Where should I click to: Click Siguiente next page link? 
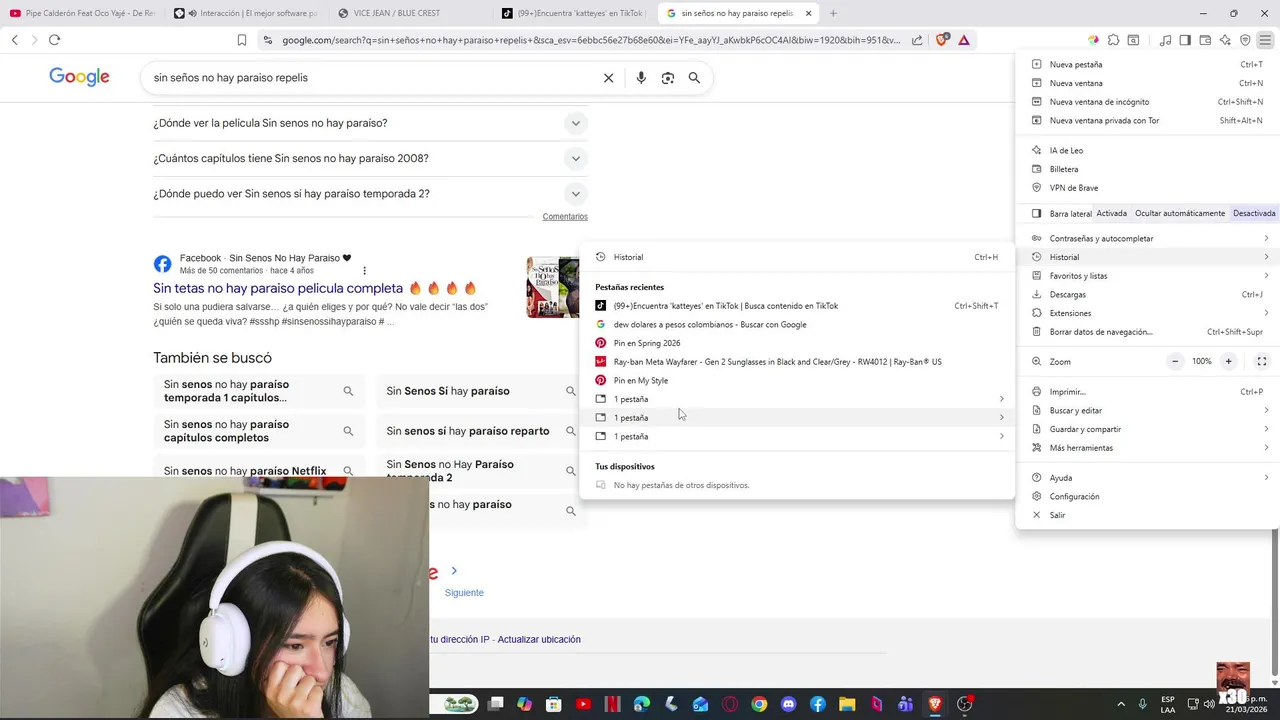click(464, 593)
